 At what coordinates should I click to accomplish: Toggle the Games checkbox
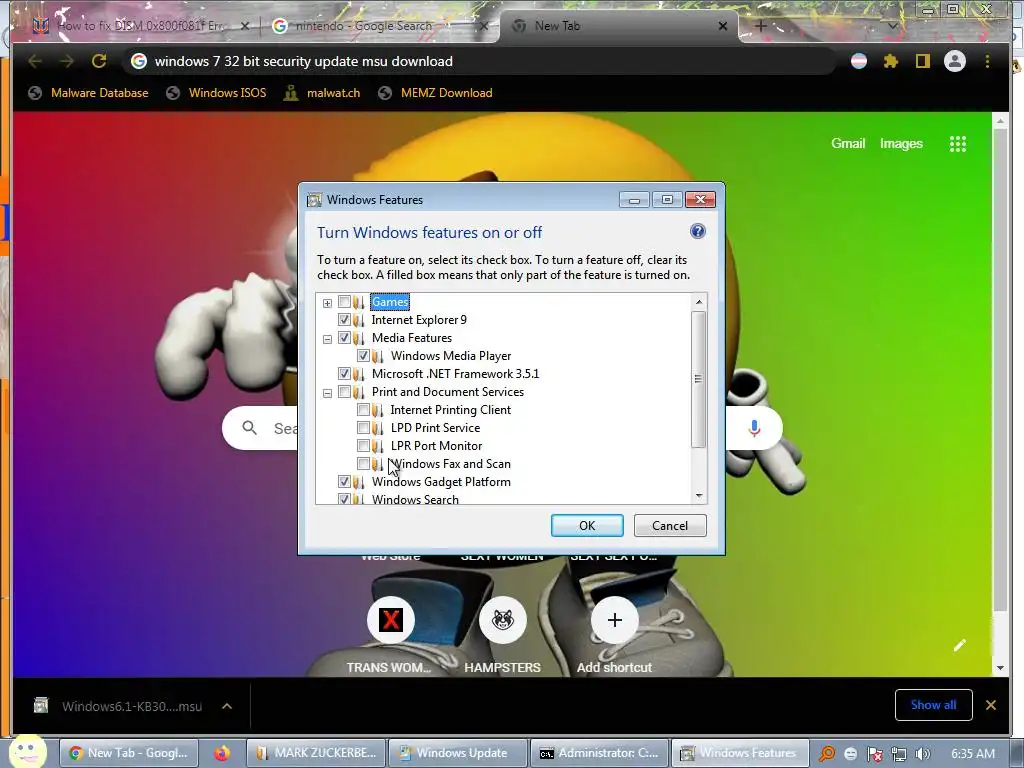click(344, 302)
